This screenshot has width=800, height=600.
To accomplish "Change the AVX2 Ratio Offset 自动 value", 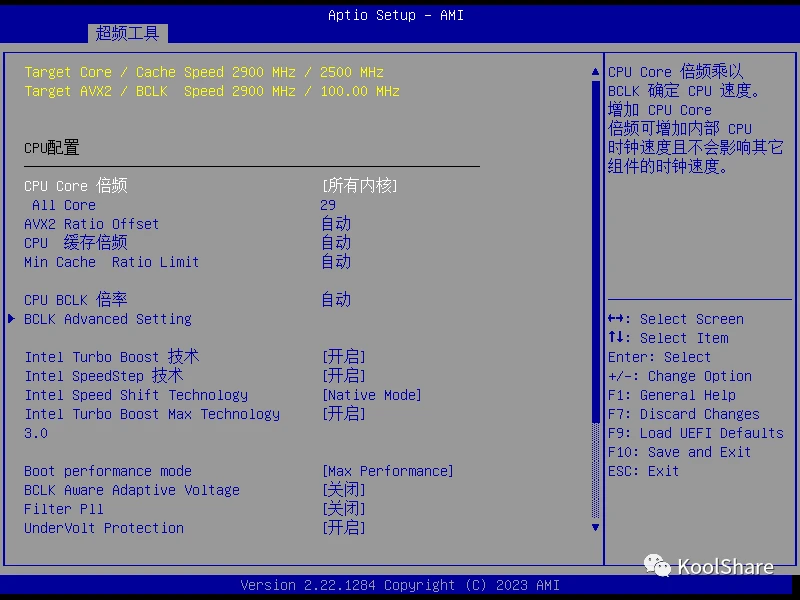I will click(x=336, y=224).
